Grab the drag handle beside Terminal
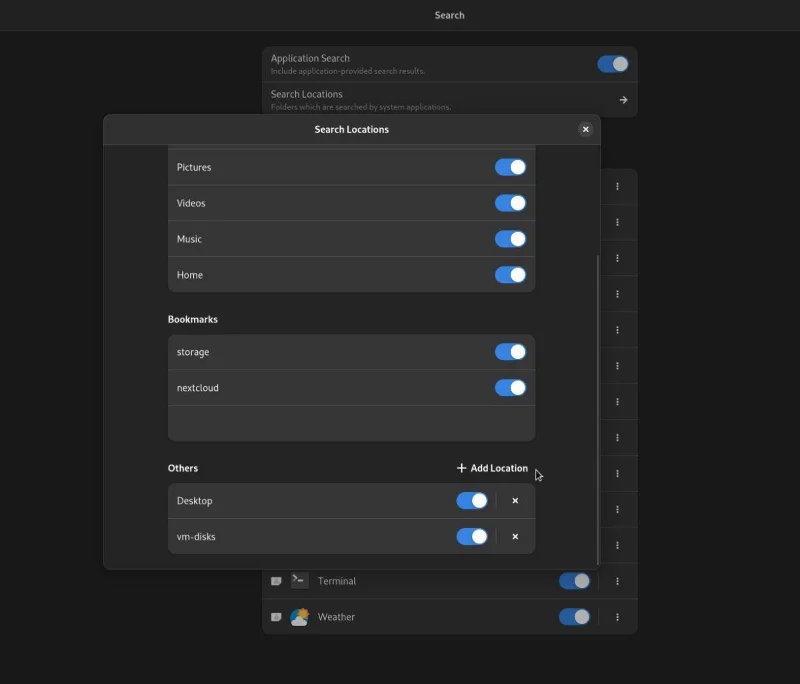This screenshot has width=800, height=684. click(x=276, y=581)
